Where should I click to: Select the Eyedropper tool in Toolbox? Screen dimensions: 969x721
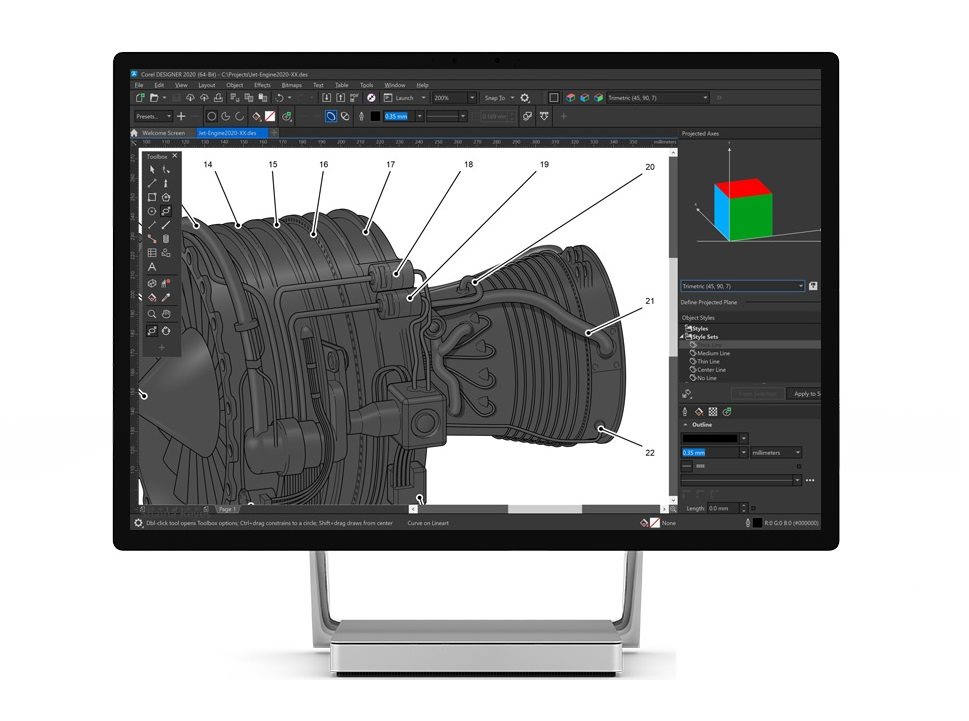pos(166,298)
